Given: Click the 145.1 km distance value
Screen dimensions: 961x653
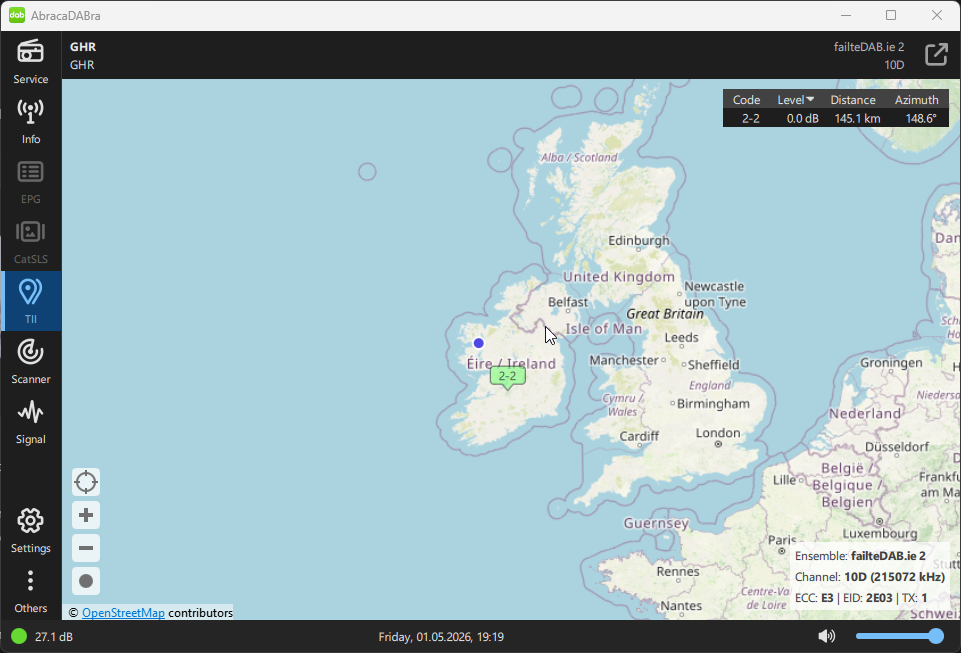Looking at the screenshot, I should 857,118.
